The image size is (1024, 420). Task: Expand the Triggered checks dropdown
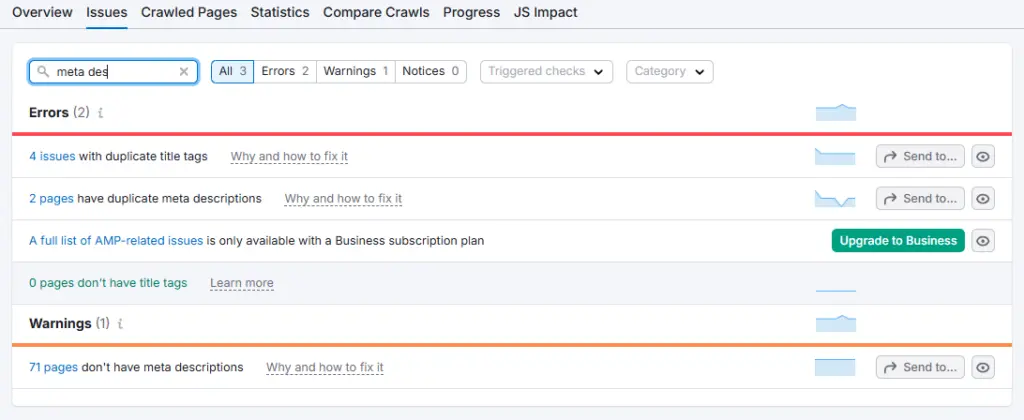pyautogui.click(x=546, y=72)
